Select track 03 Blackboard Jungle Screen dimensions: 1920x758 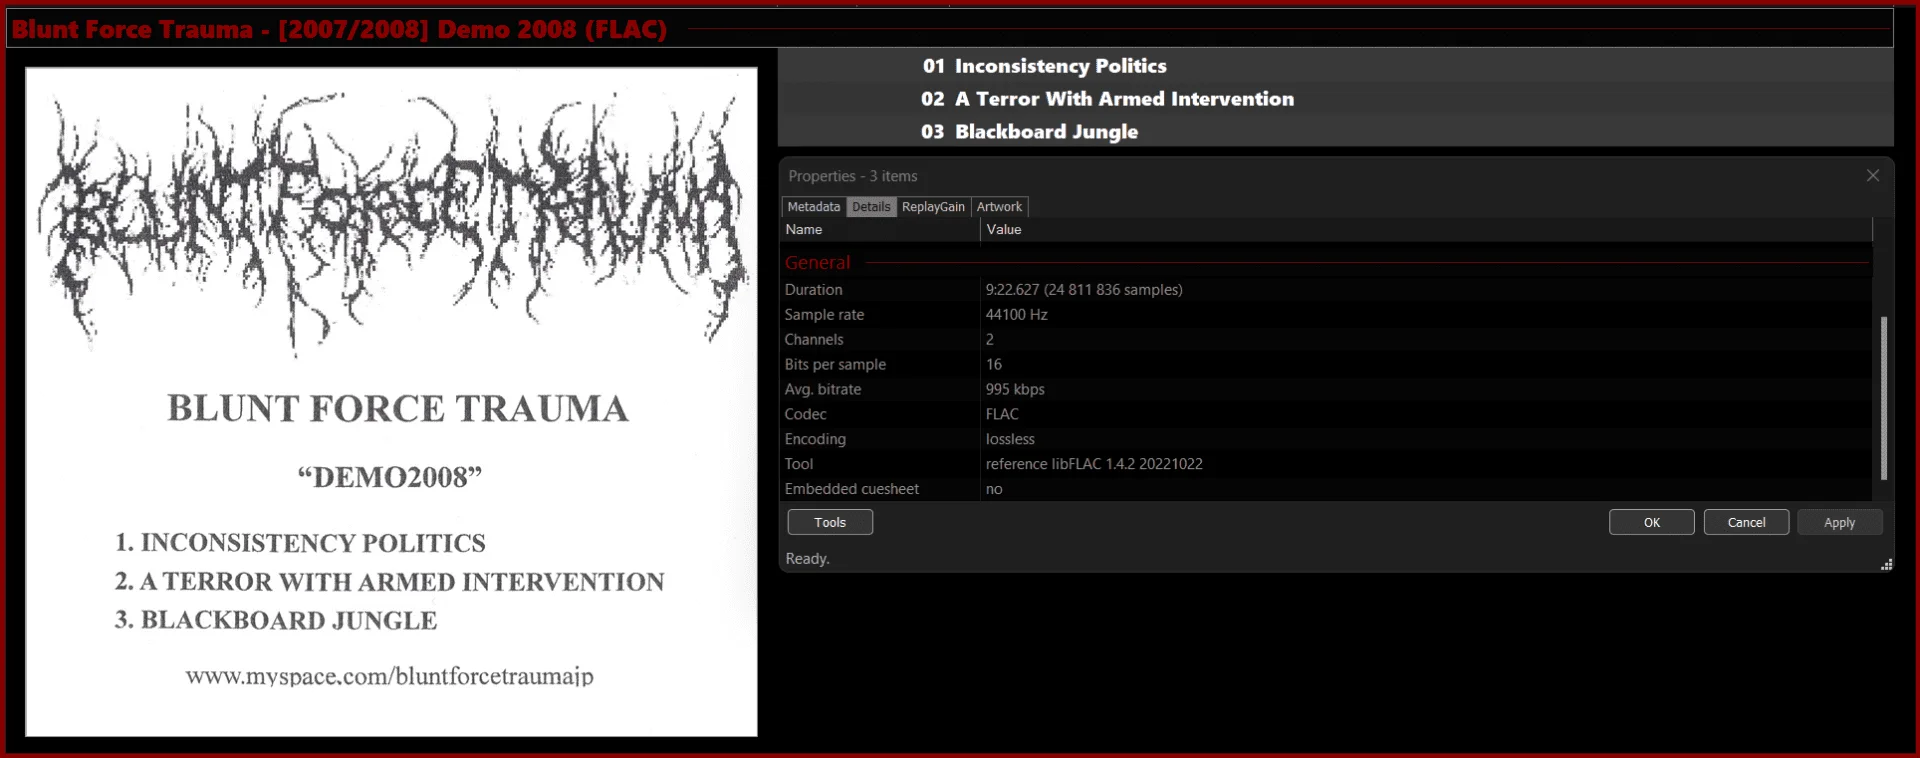(1336, 132)
